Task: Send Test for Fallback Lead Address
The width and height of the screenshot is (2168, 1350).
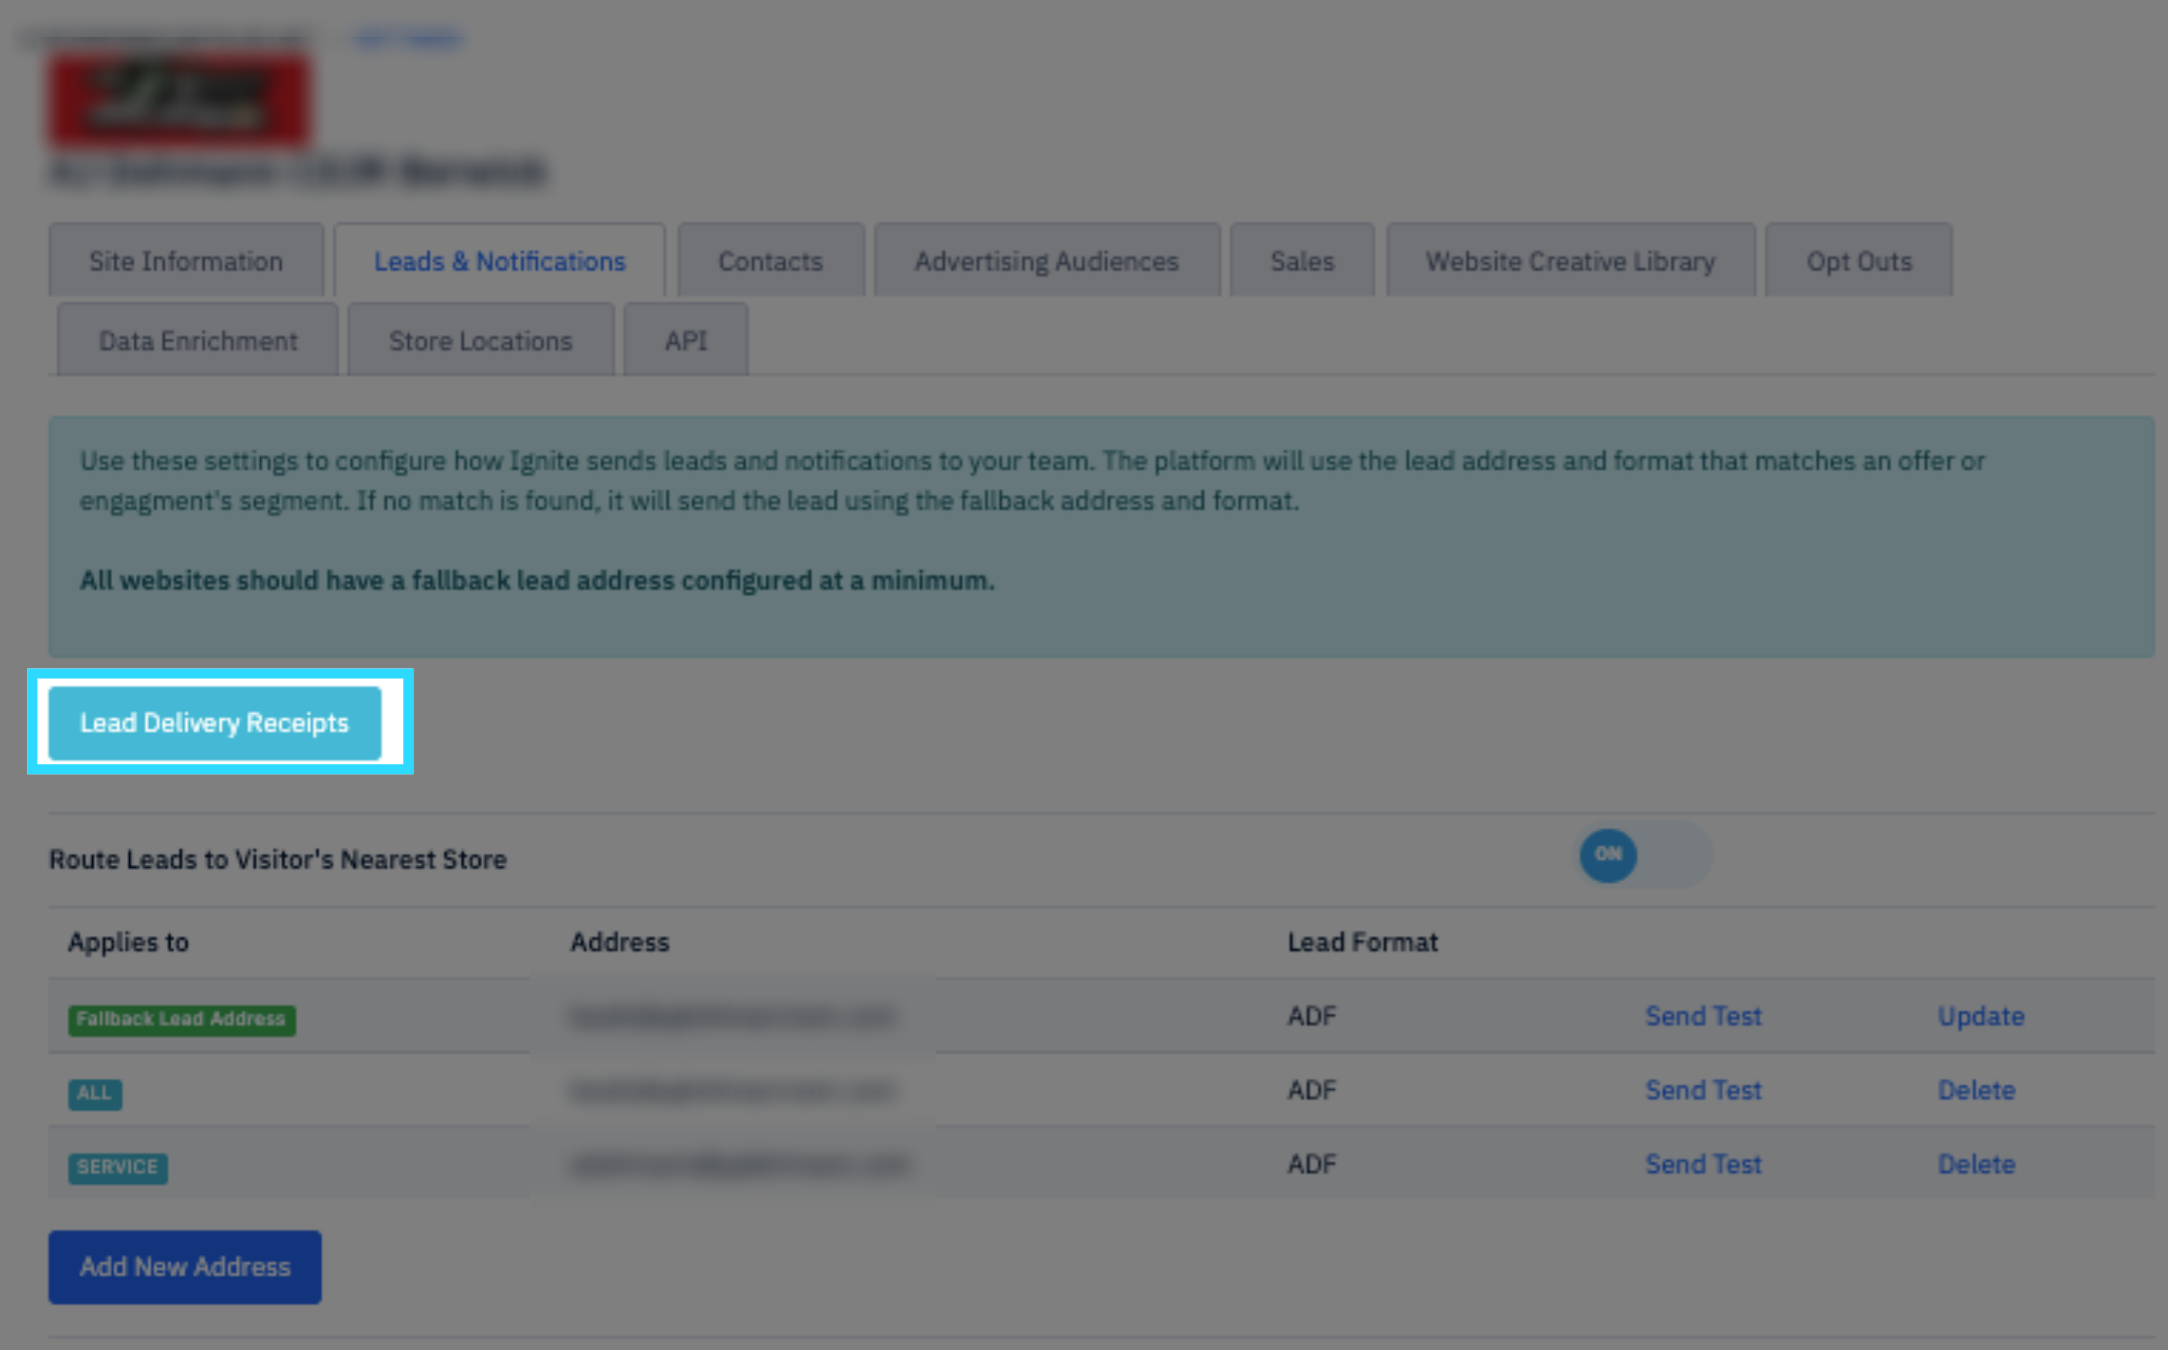Action: (1703, 1016)
